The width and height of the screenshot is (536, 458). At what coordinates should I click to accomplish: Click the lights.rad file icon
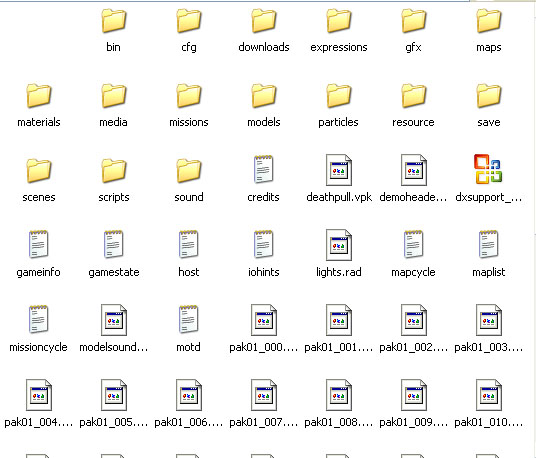point(339,245)
